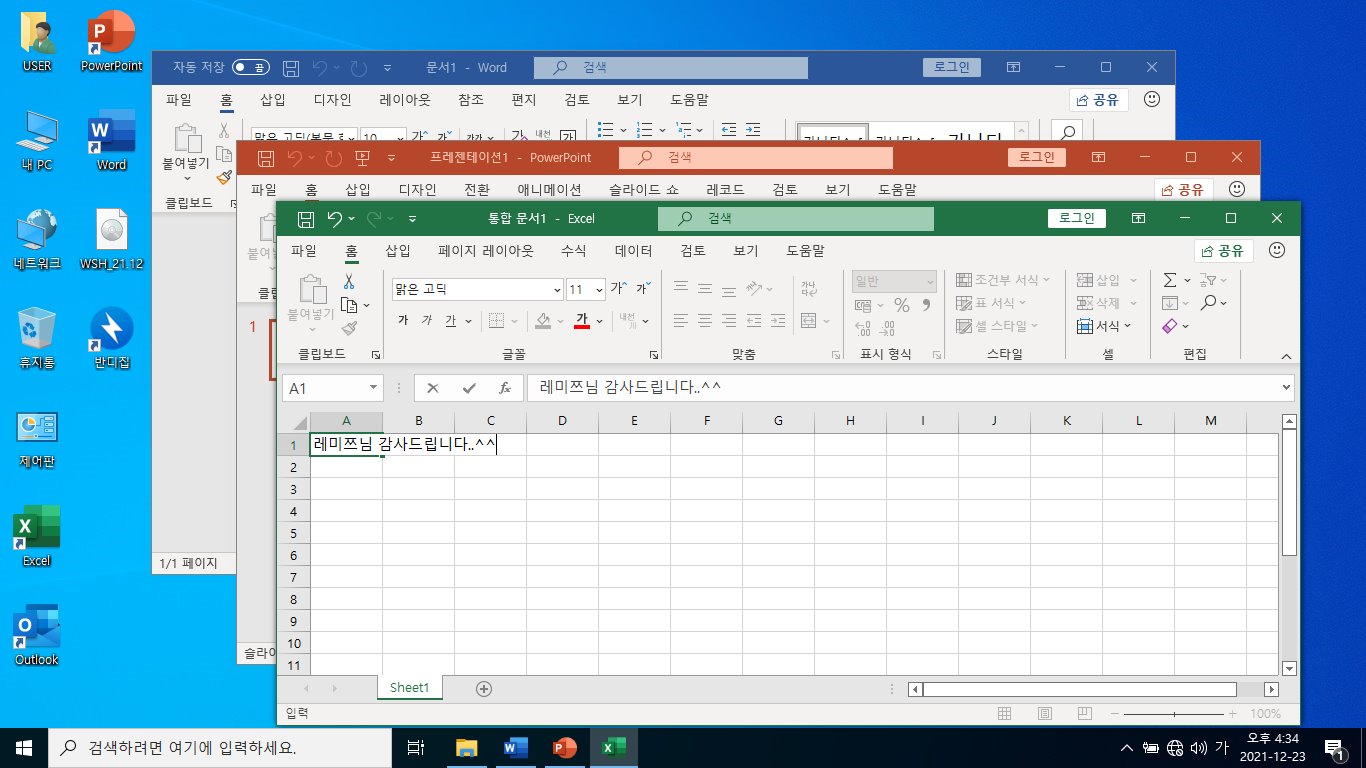Confirm the cell entry with the checkmark button
Image resolution: width=1366 pixels, height=768 pixels.
click(x=469, y=388)
